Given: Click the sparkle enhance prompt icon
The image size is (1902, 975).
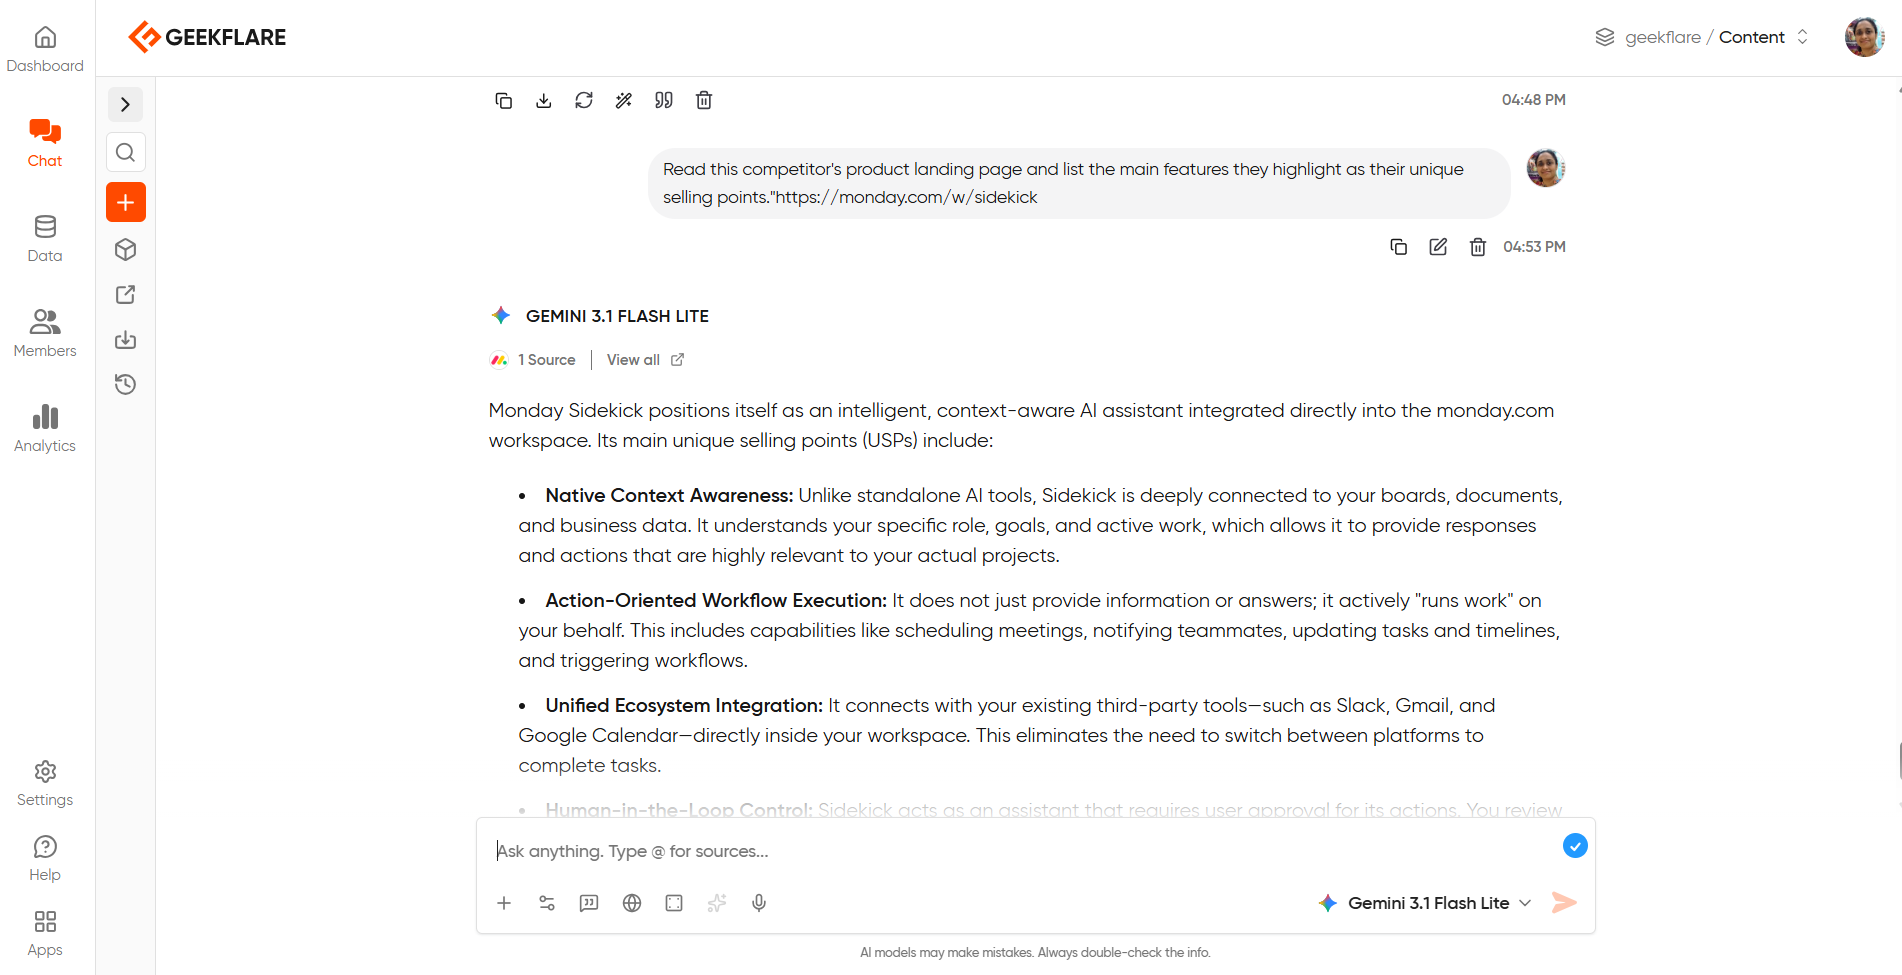Looking at the screenshot, I should (x=717, y=903).
